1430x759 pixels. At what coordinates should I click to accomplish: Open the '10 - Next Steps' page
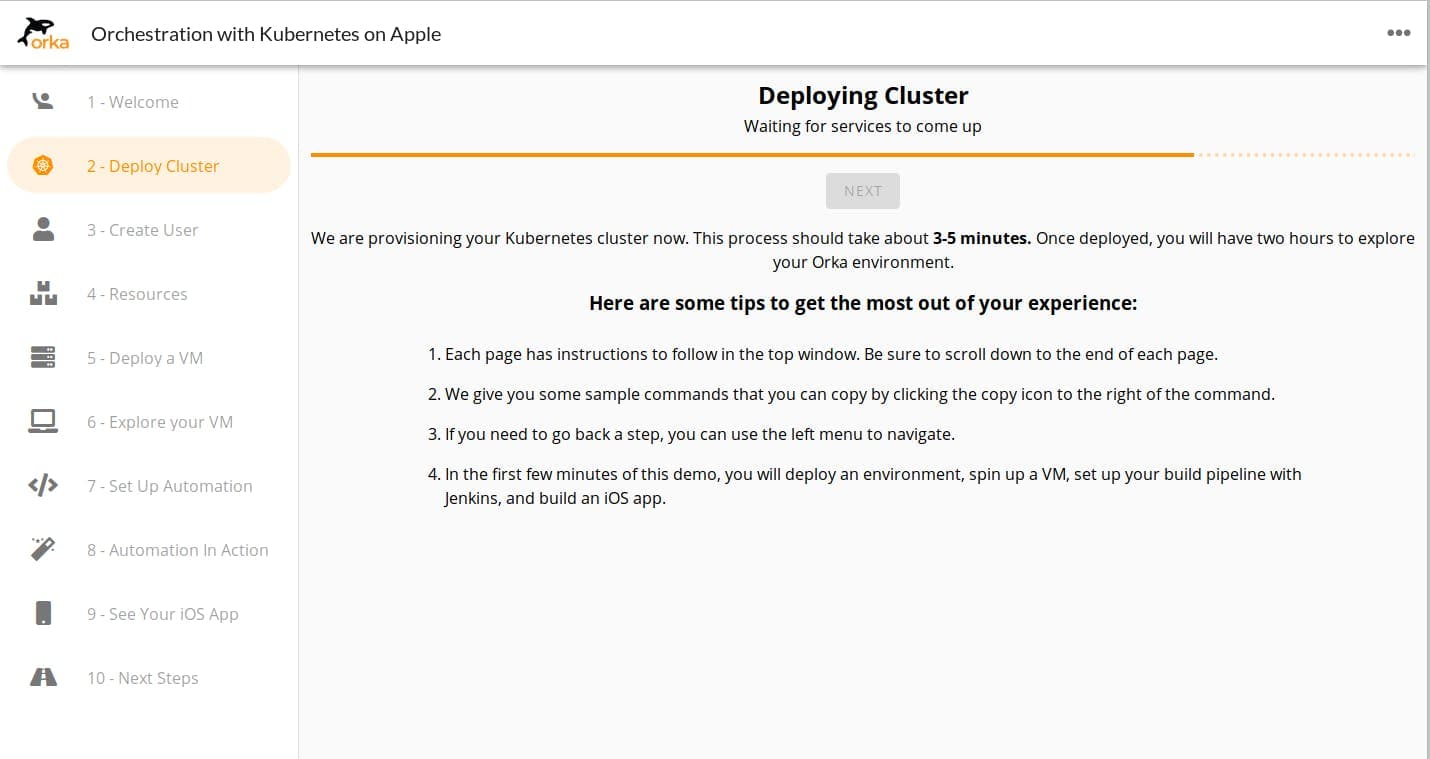[x=143, y=677]
